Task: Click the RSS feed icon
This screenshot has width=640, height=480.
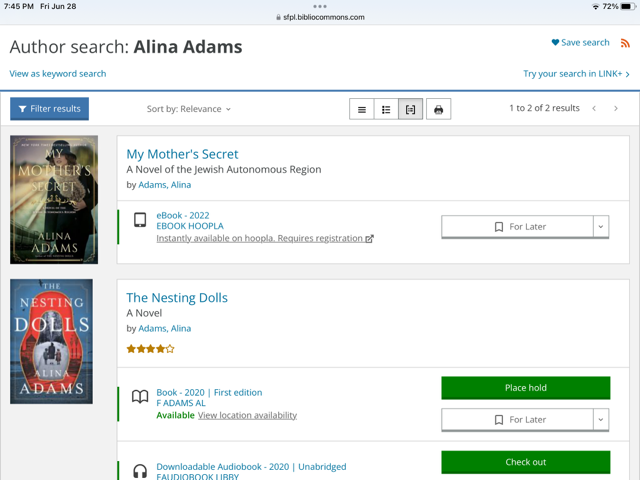Action: click(625, 43)
